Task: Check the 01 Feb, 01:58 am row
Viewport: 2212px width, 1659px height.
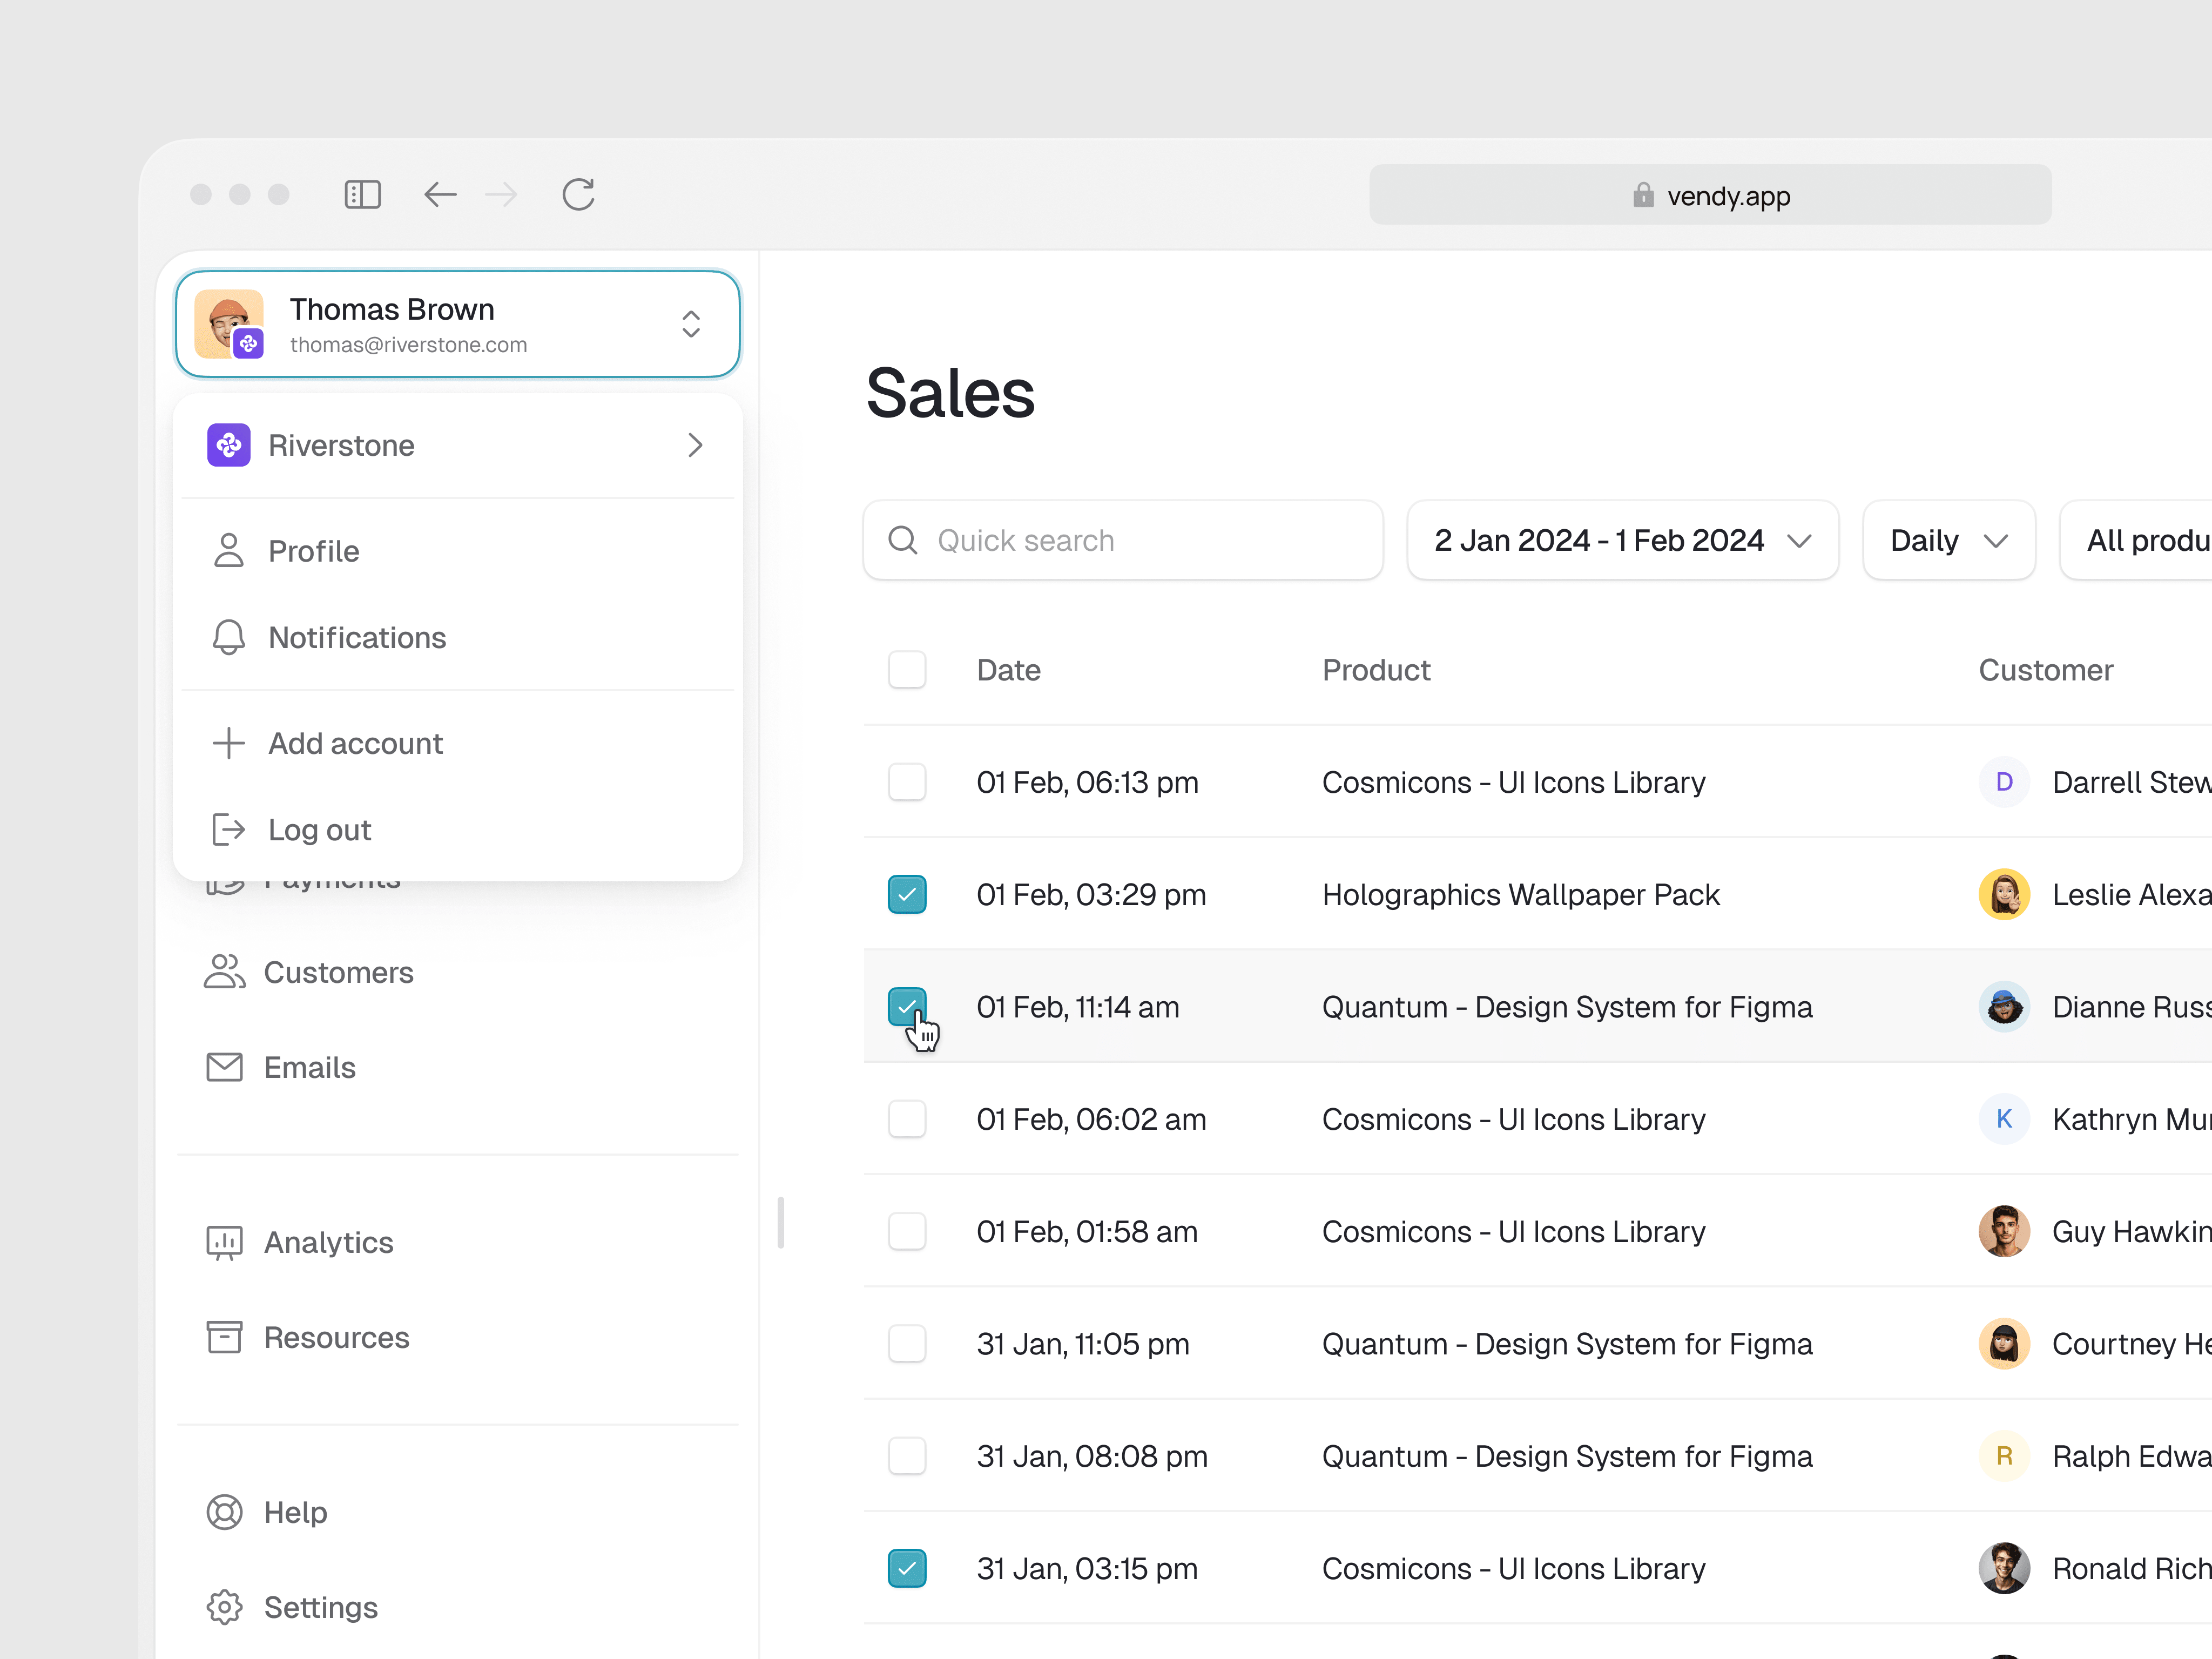Action: (907, 1231)
